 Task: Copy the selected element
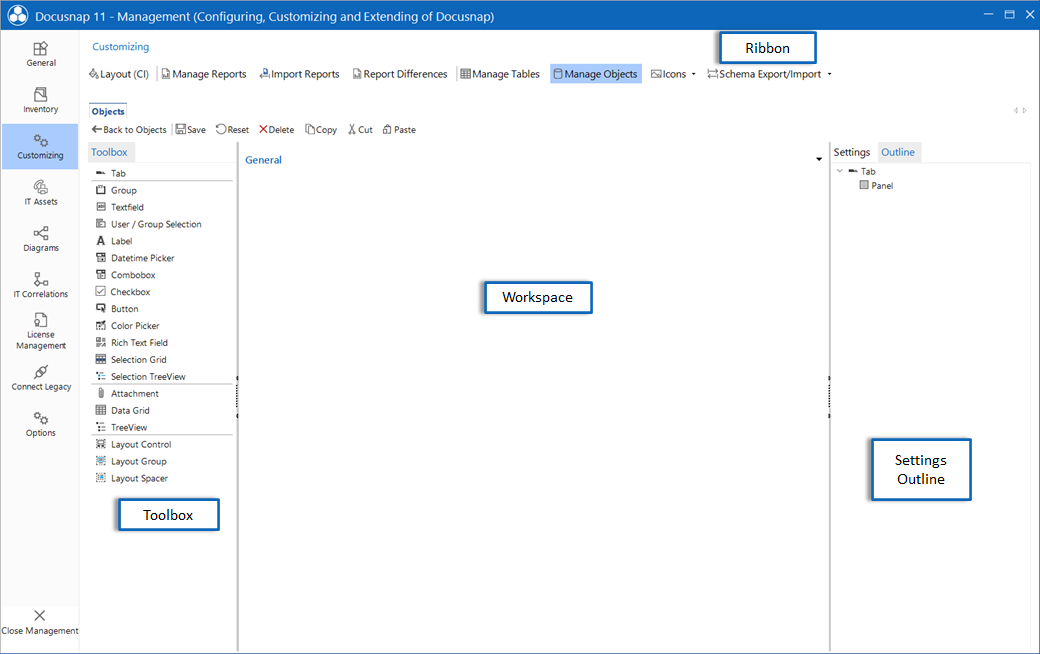click(x=321, y=129)
